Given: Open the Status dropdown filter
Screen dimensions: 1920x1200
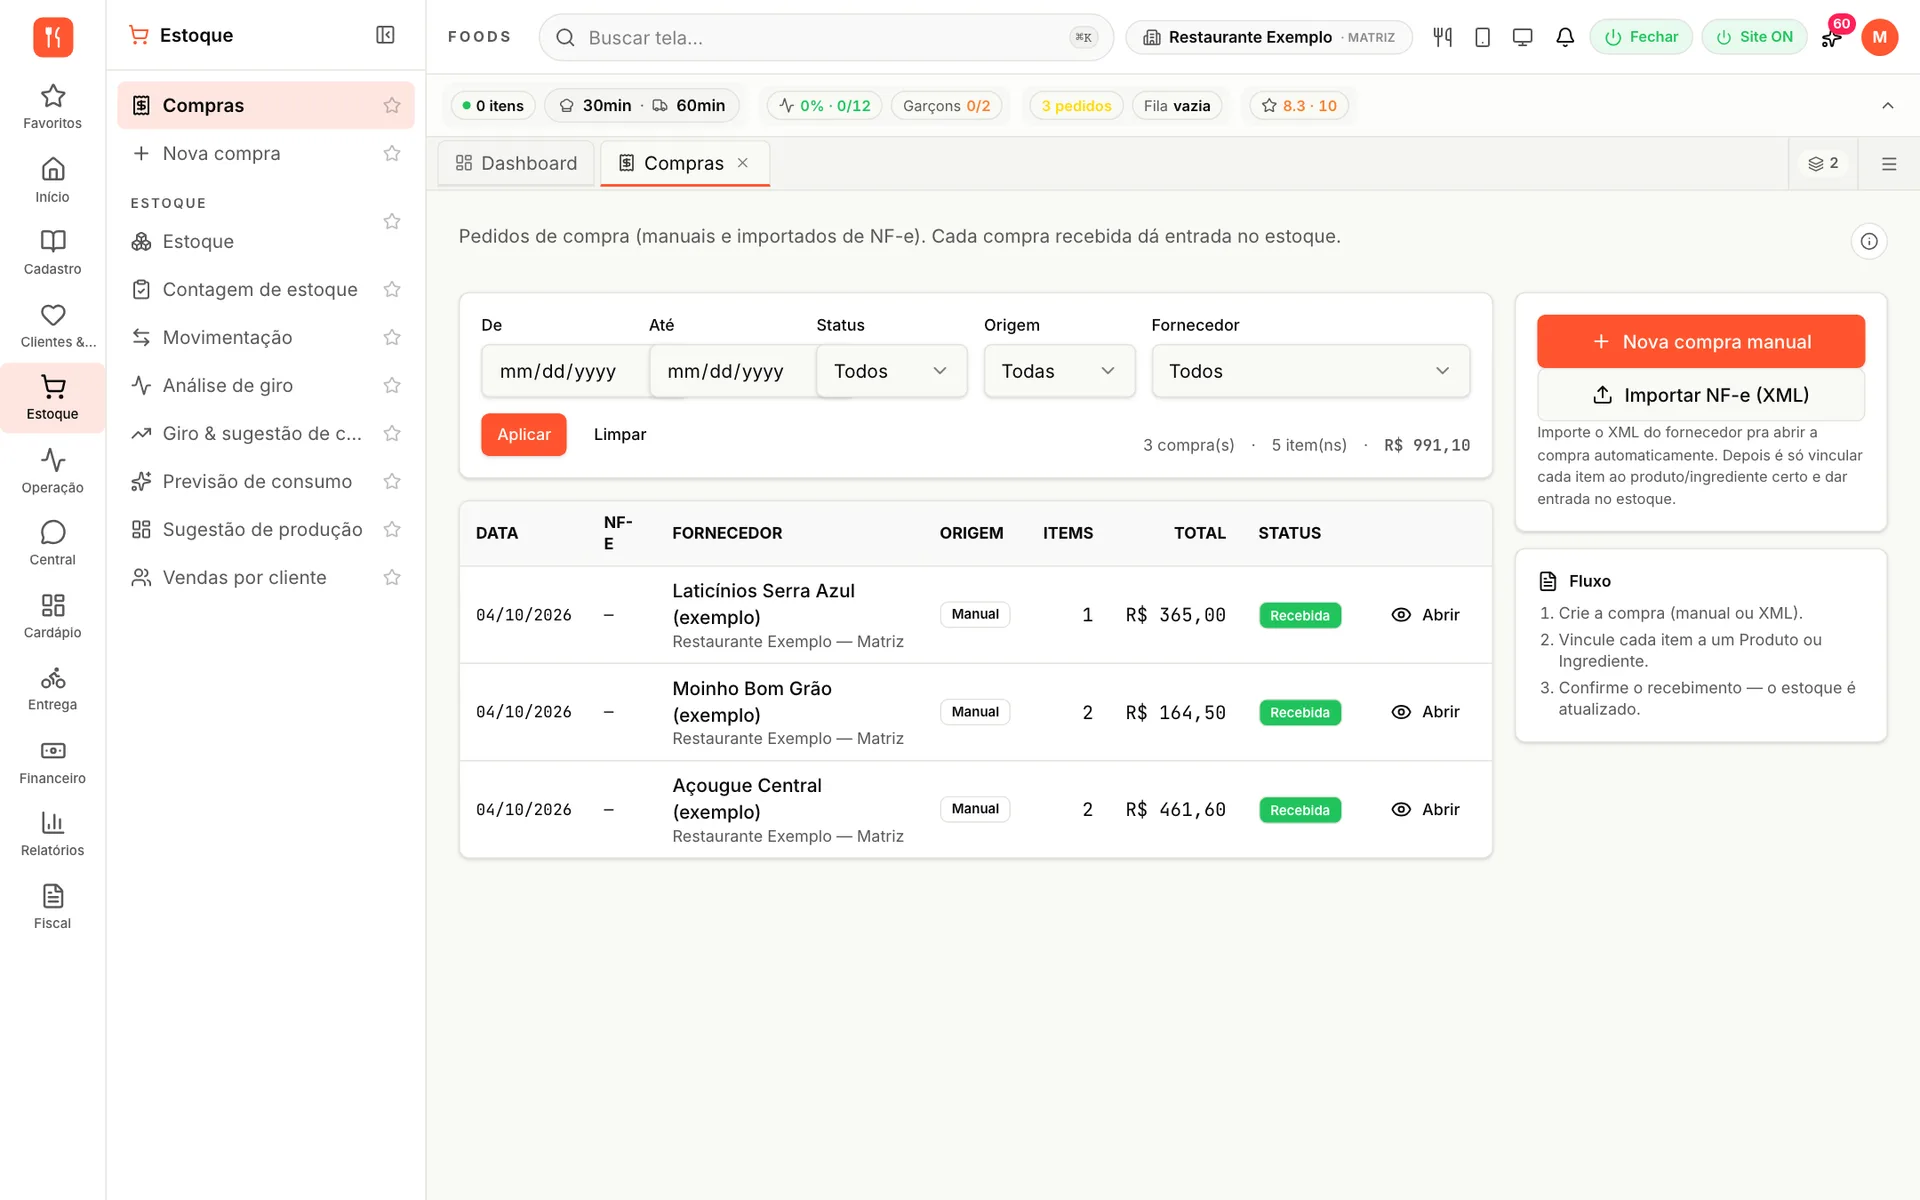Looking at the screenshot, I should [x=891, y=371].
